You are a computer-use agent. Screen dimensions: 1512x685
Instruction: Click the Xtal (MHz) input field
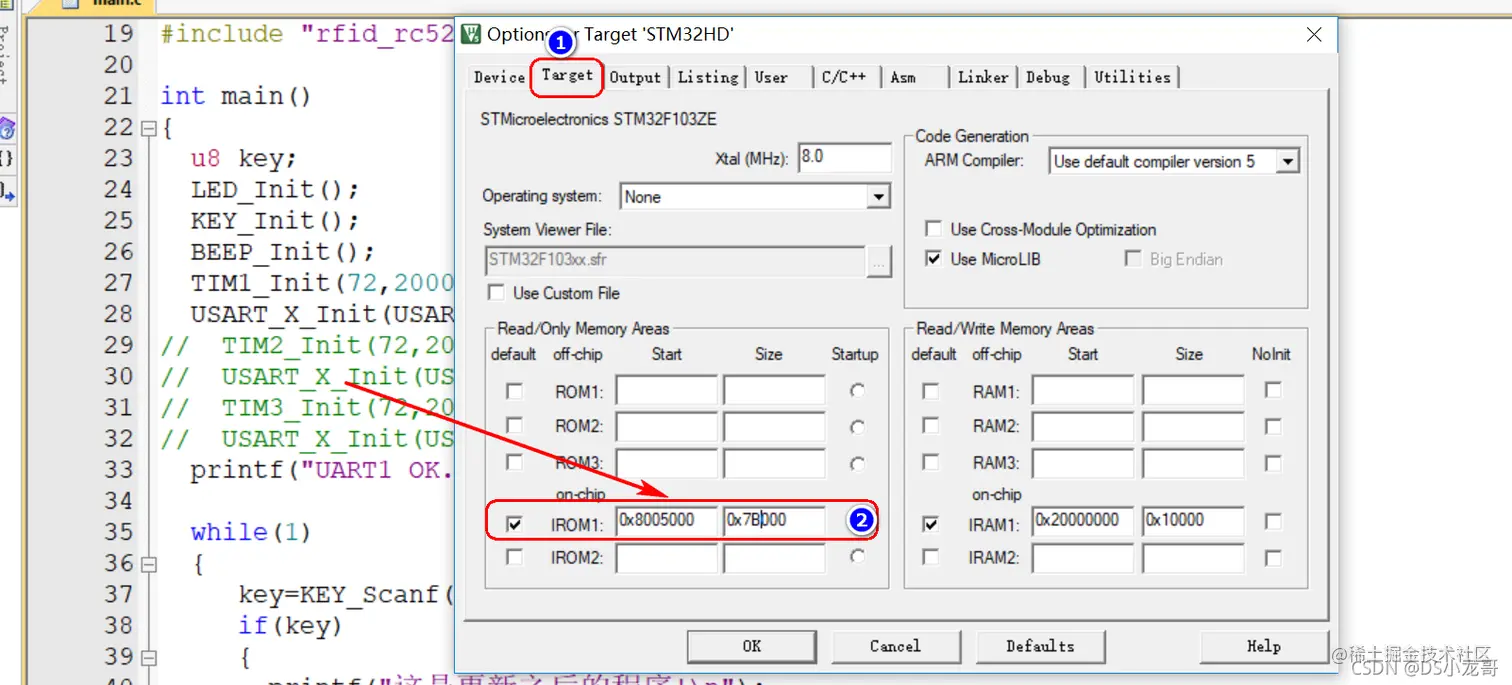pos(844,158)
